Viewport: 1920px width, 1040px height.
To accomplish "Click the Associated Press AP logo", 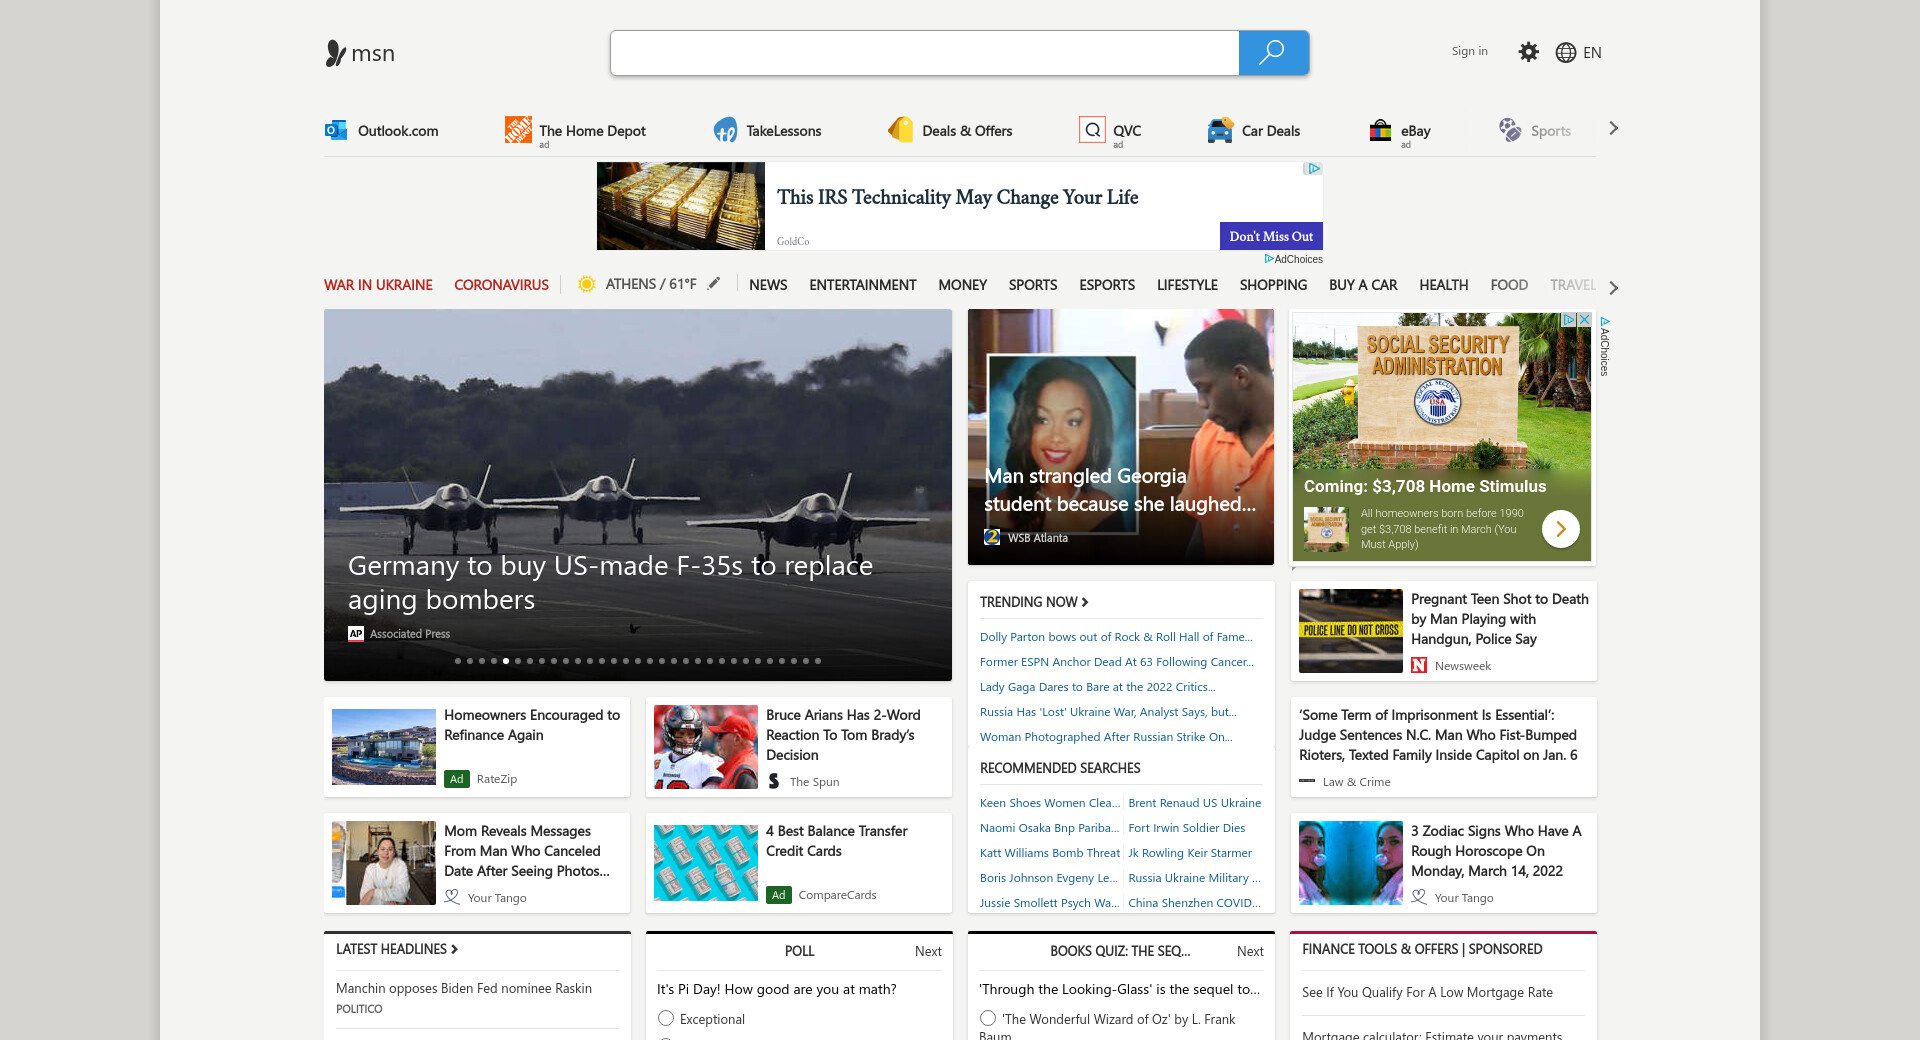I will pos(356,634).
